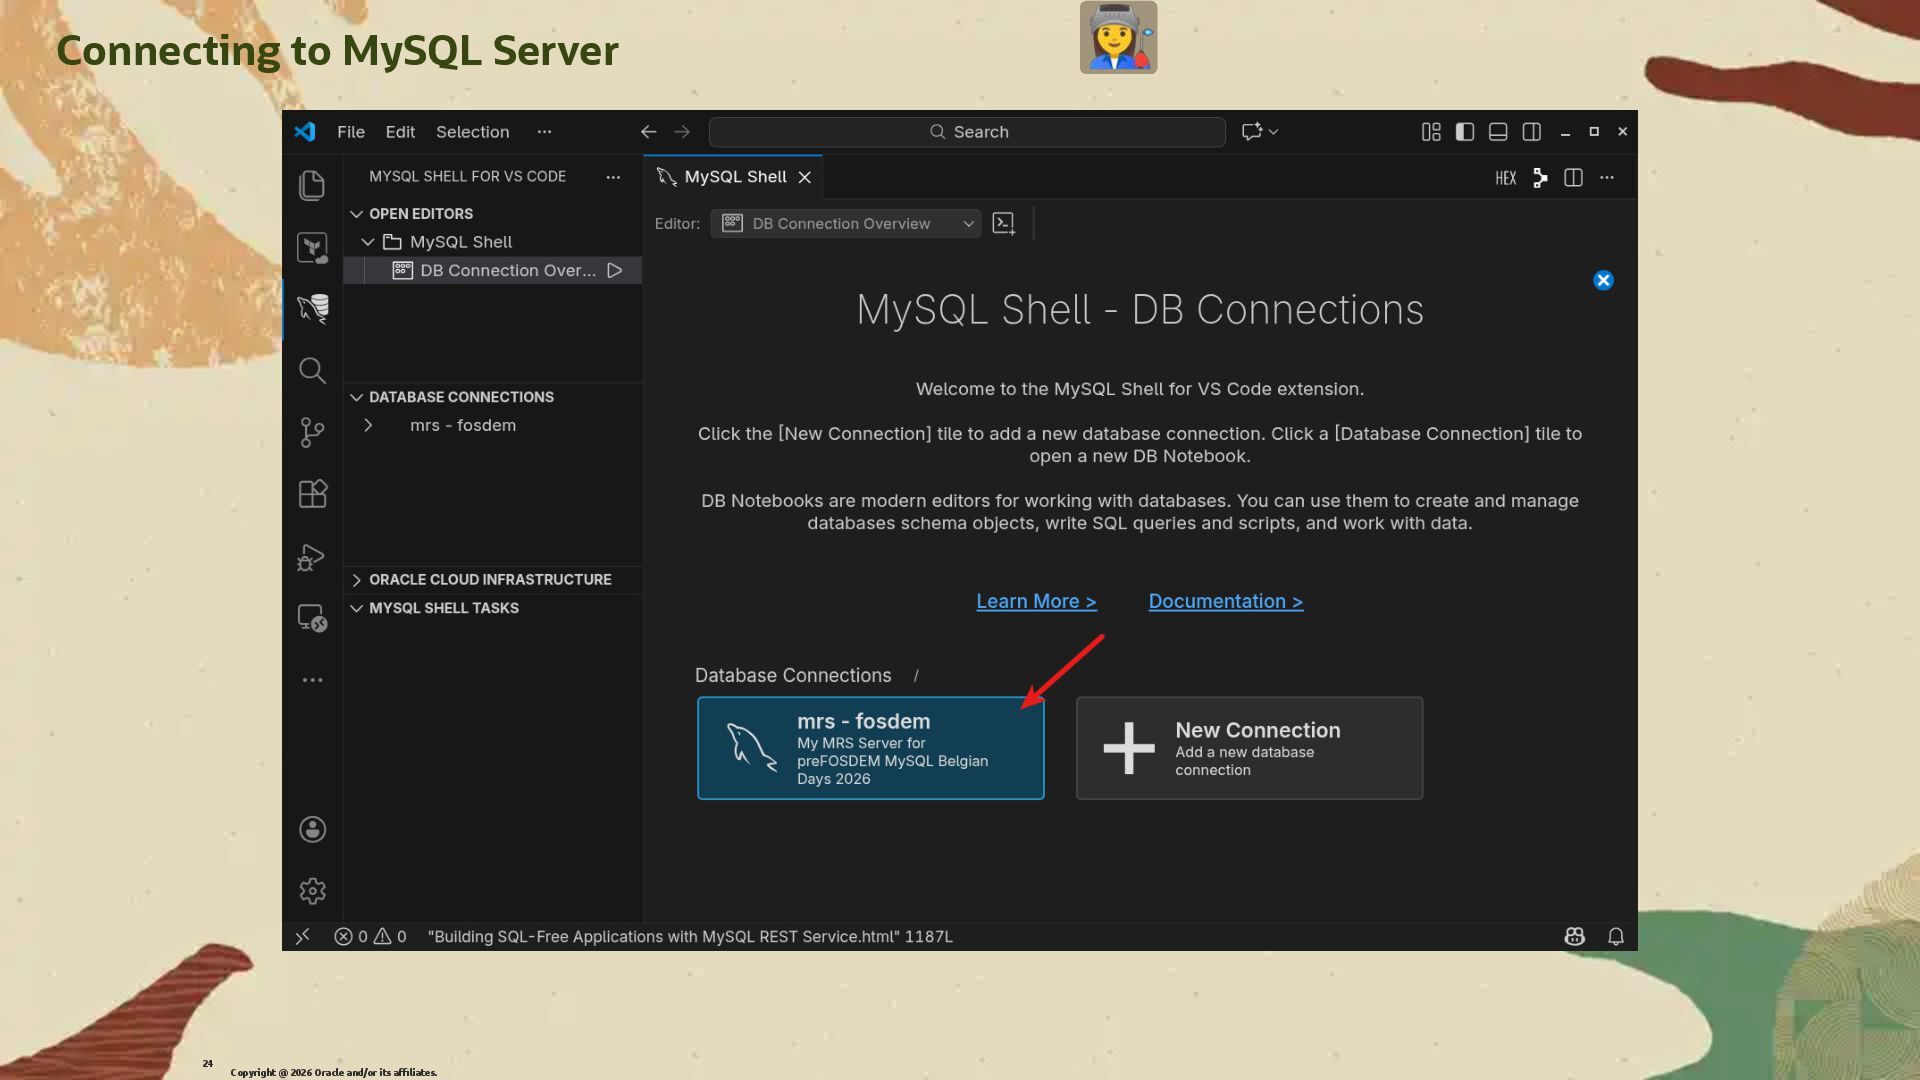Image resolution: width=1920 pixels, height=1080 pixels.
Task: Open Remote Explorer in activity bar
Action: tap(312, 618)
